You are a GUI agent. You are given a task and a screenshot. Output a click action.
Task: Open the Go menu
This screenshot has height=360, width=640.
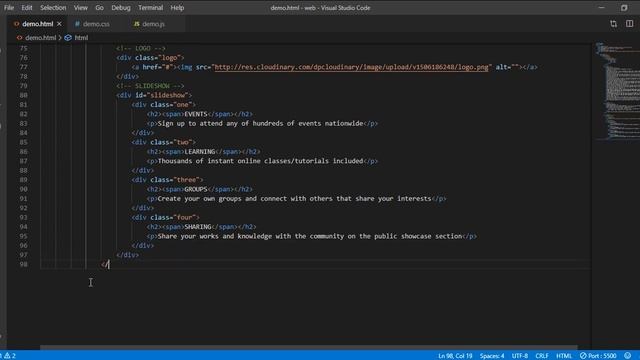coord(99,8)
